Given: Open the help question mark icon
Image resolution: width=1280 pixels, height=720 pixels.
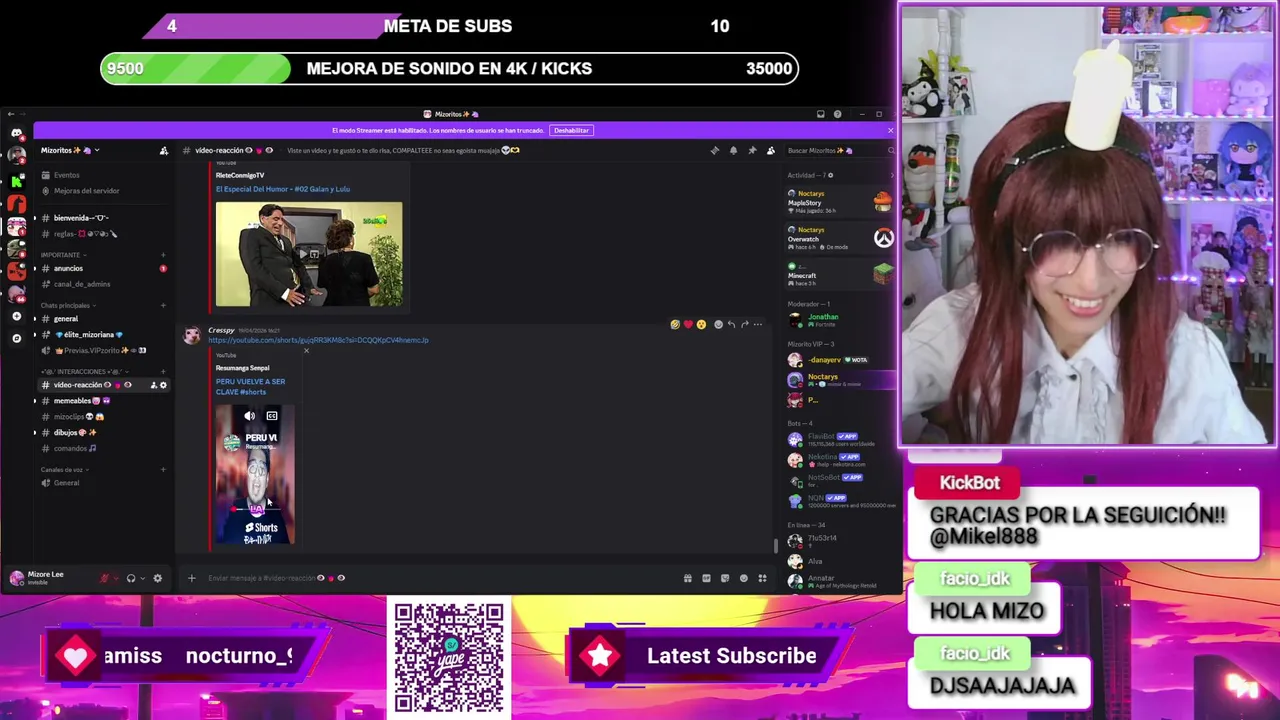Looking at the screenshot, I should (x=838, y=114).
